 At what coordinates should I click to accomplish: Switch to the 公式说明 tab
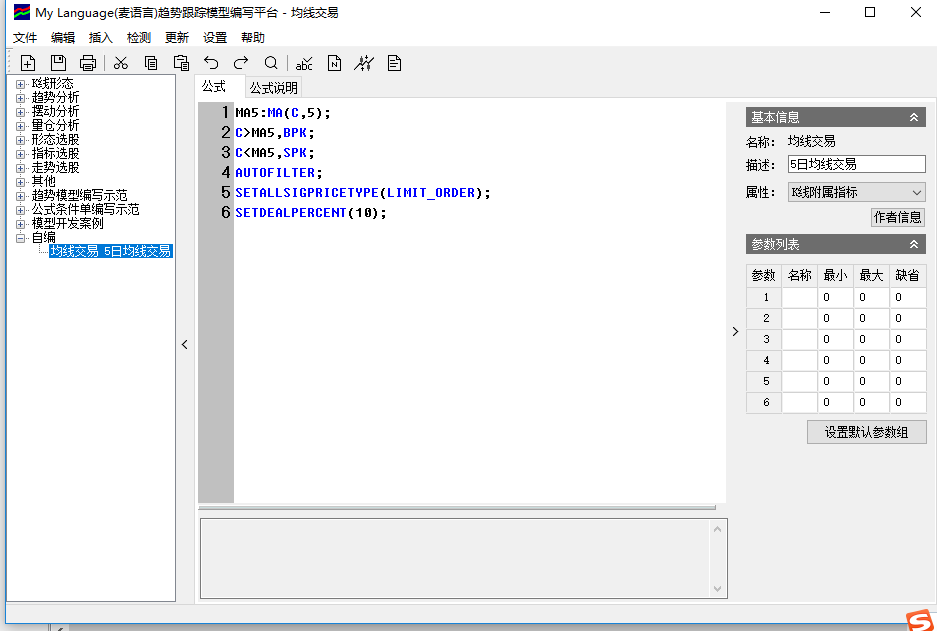click(273, 88)
